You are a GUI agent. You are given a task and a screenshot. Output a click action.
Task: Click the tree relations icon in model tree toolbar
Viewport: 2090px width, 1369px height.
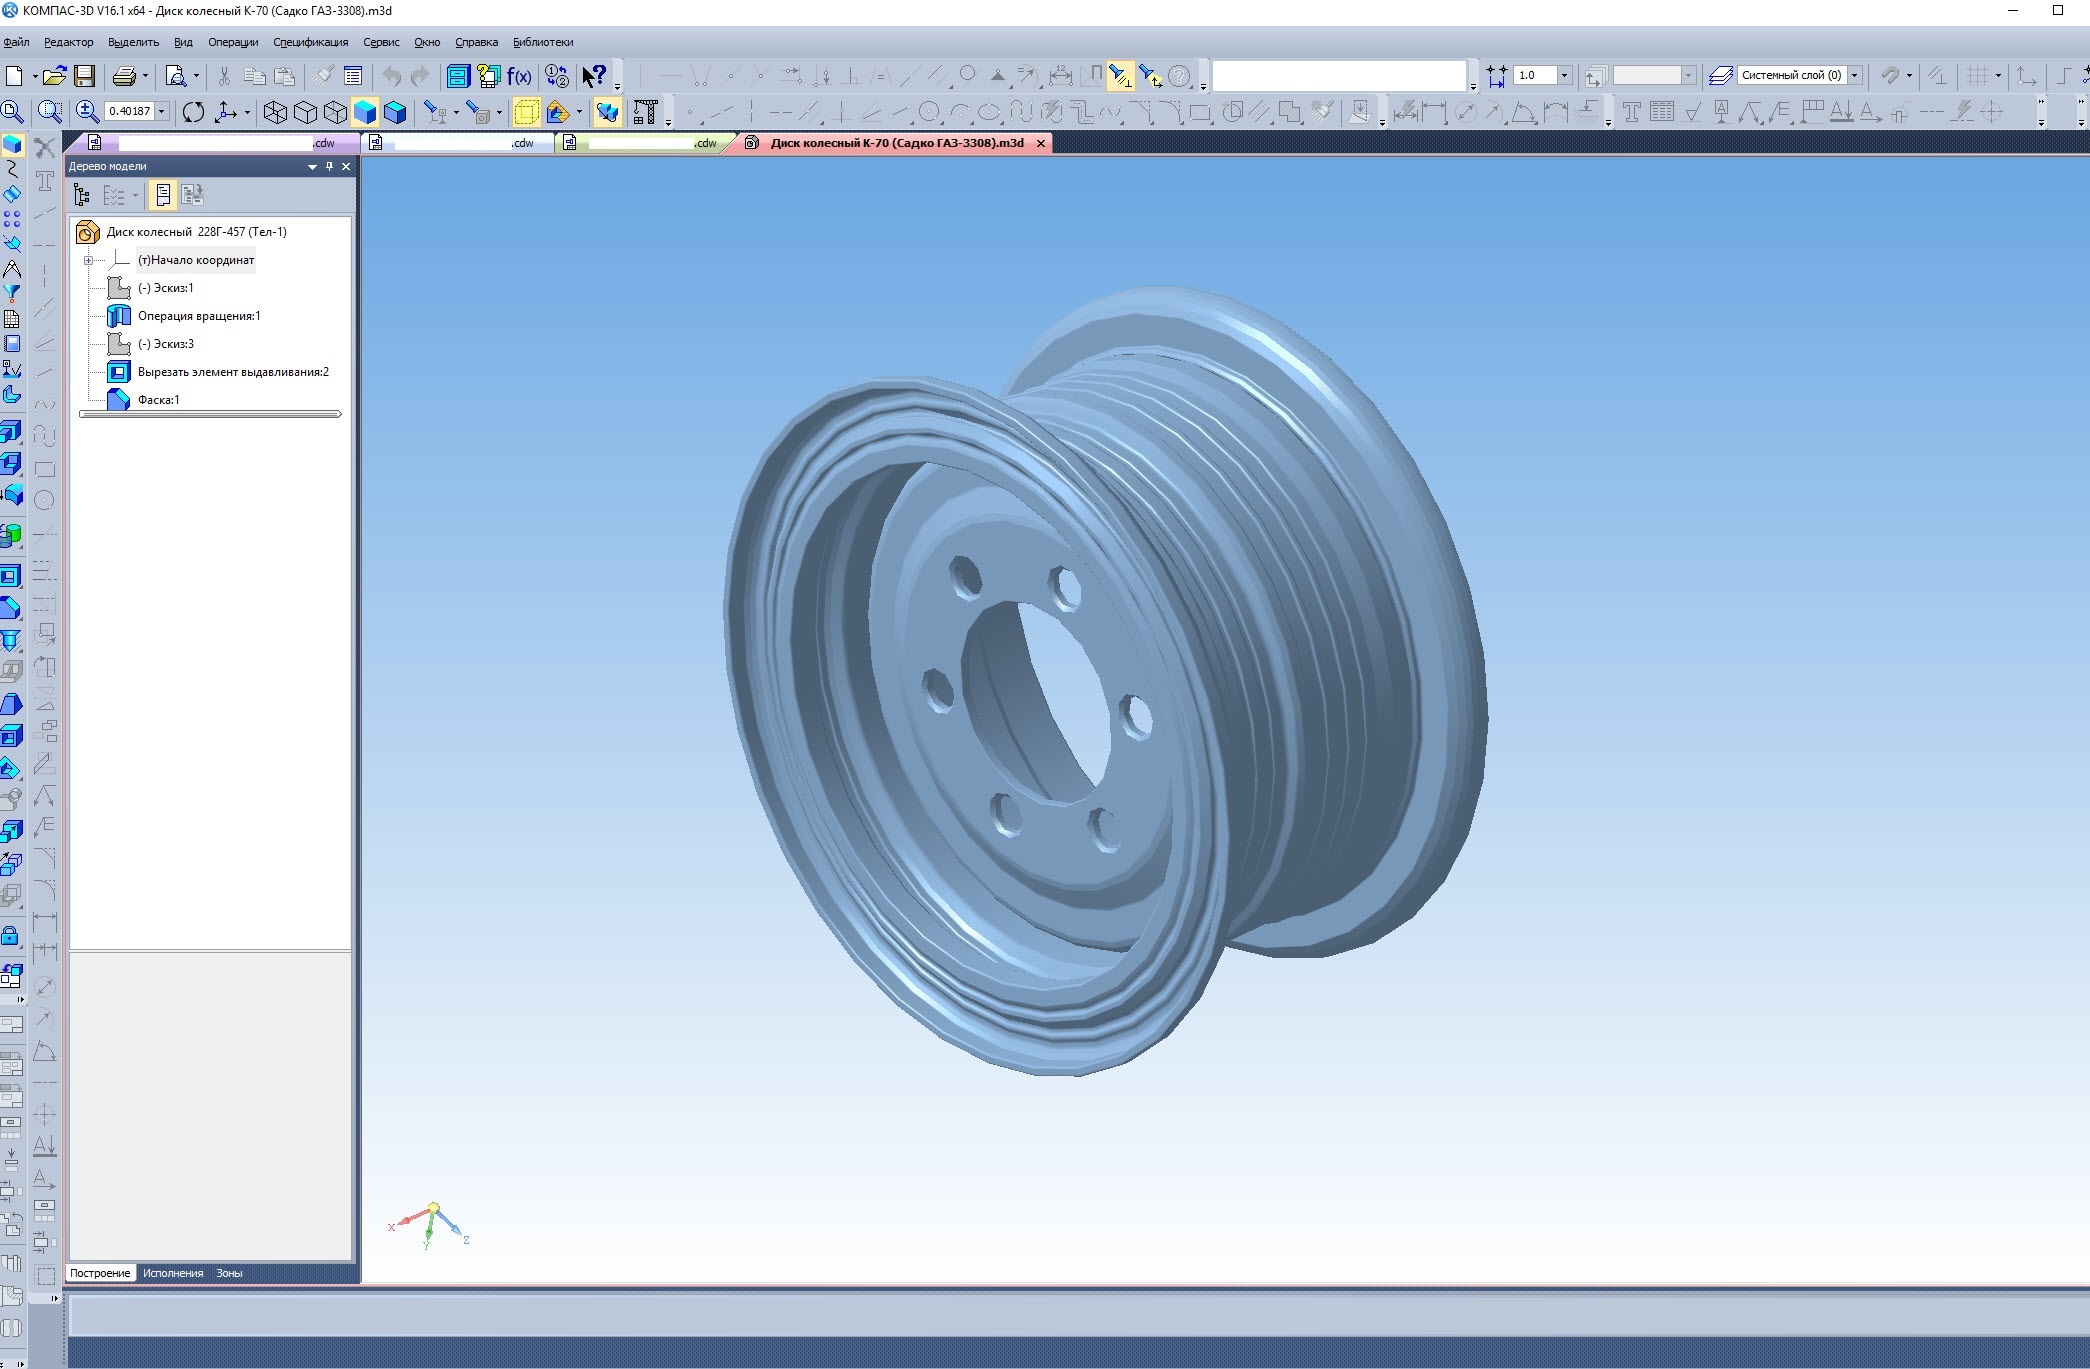(x=192, y=195)
